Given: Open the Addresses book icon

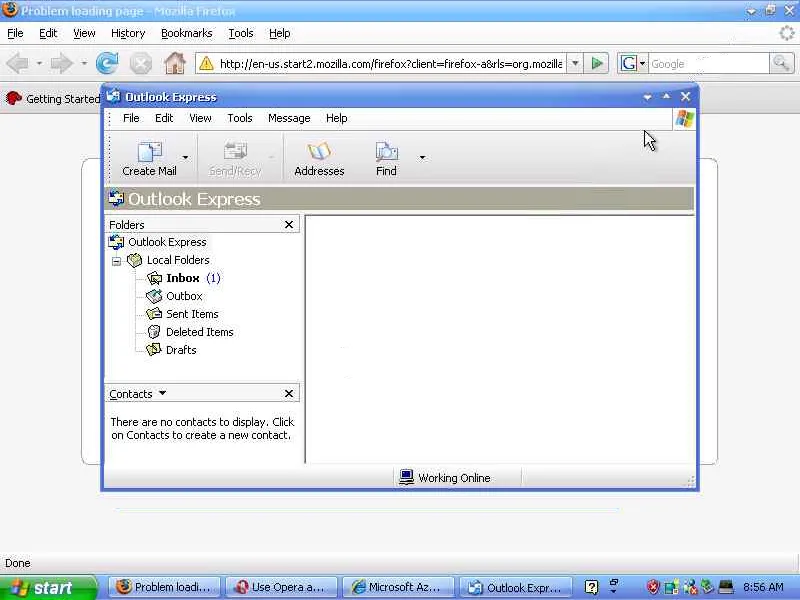Looking at the screenshot, I should point(319,152).
